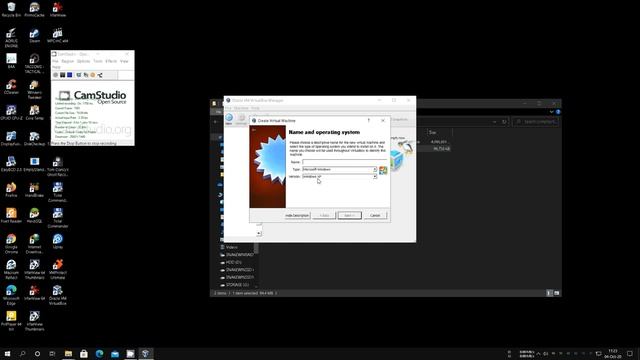Click the Foxit Reader desktop icon

11,216
